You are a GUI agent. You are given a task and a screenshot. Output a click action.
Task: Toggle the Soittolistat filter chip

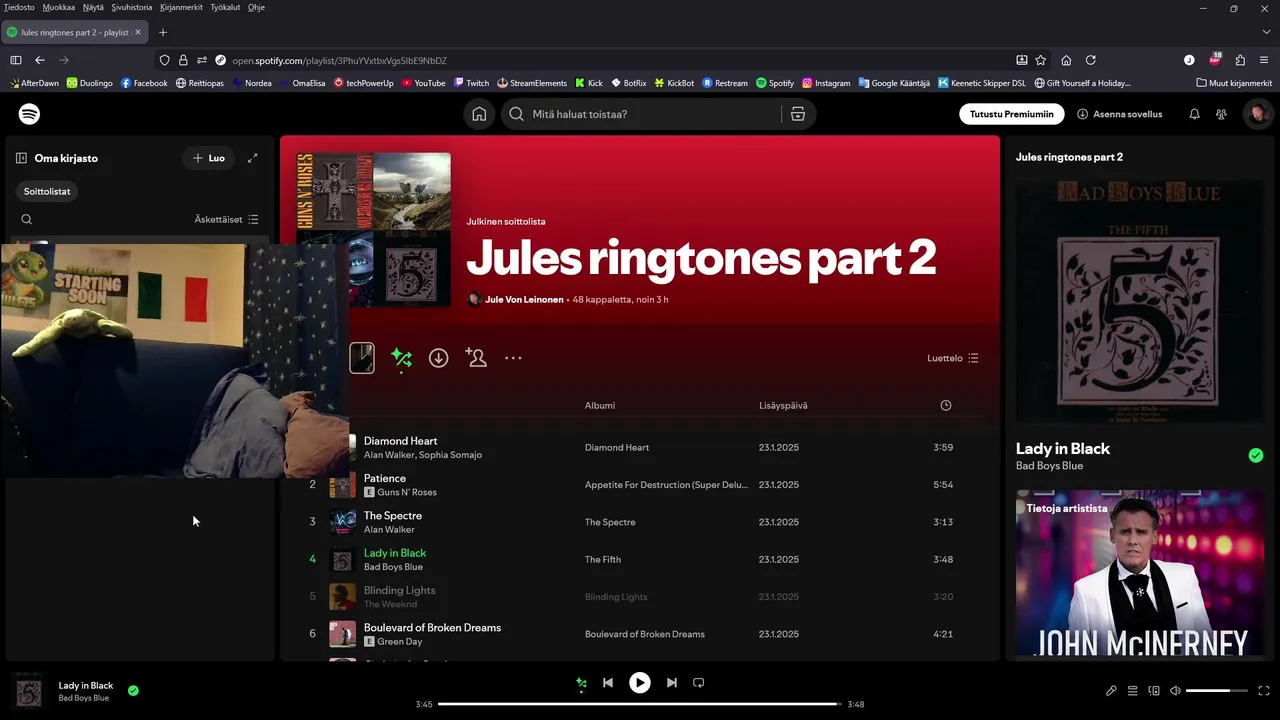point(47,191)
